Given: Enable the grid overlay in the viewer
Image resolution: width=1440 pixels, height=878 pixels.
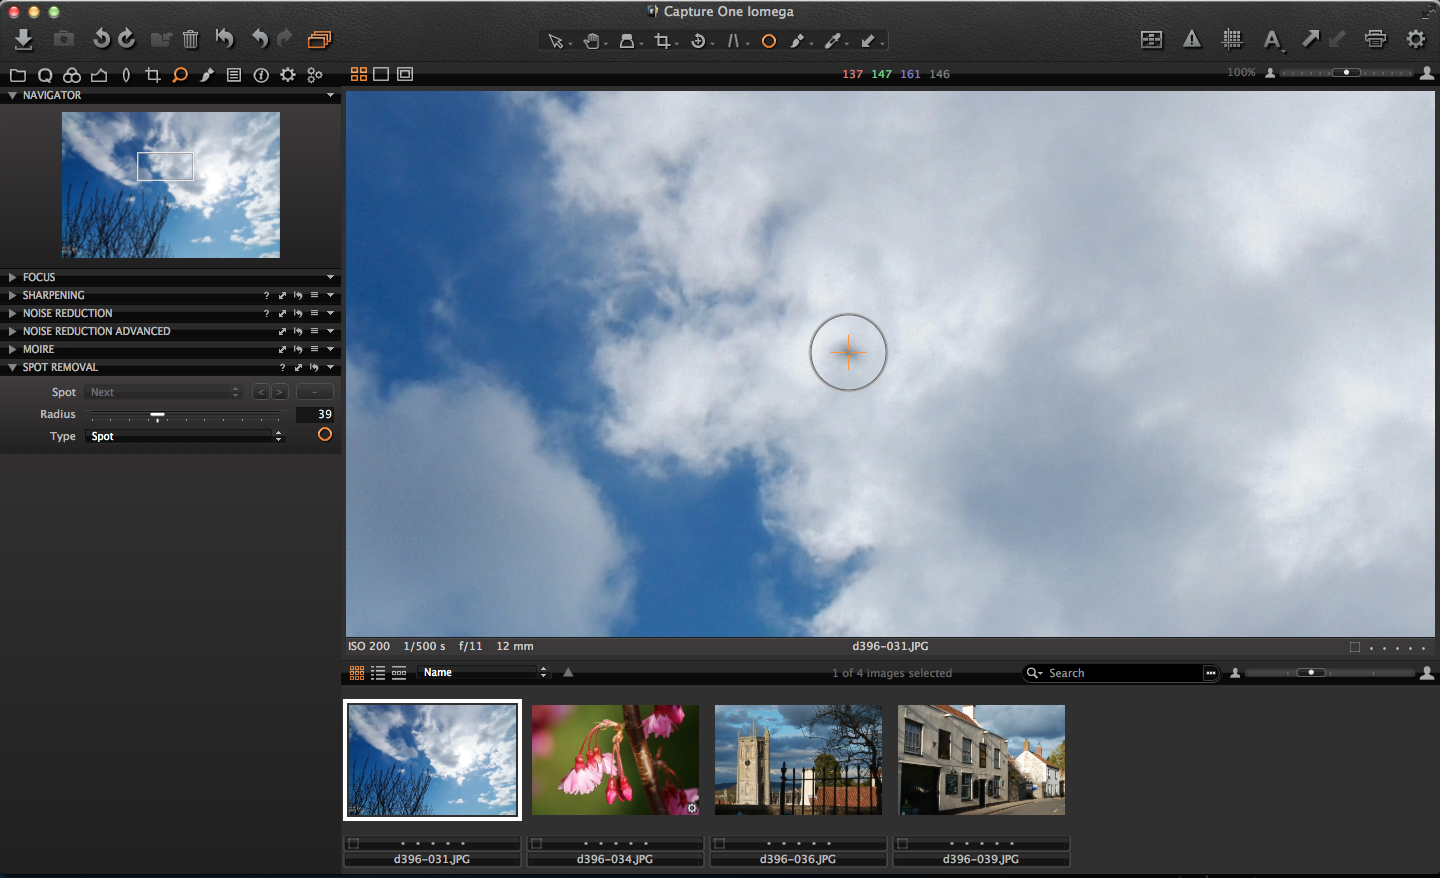Looking at the screenshot, I should tap(1232, 39).
